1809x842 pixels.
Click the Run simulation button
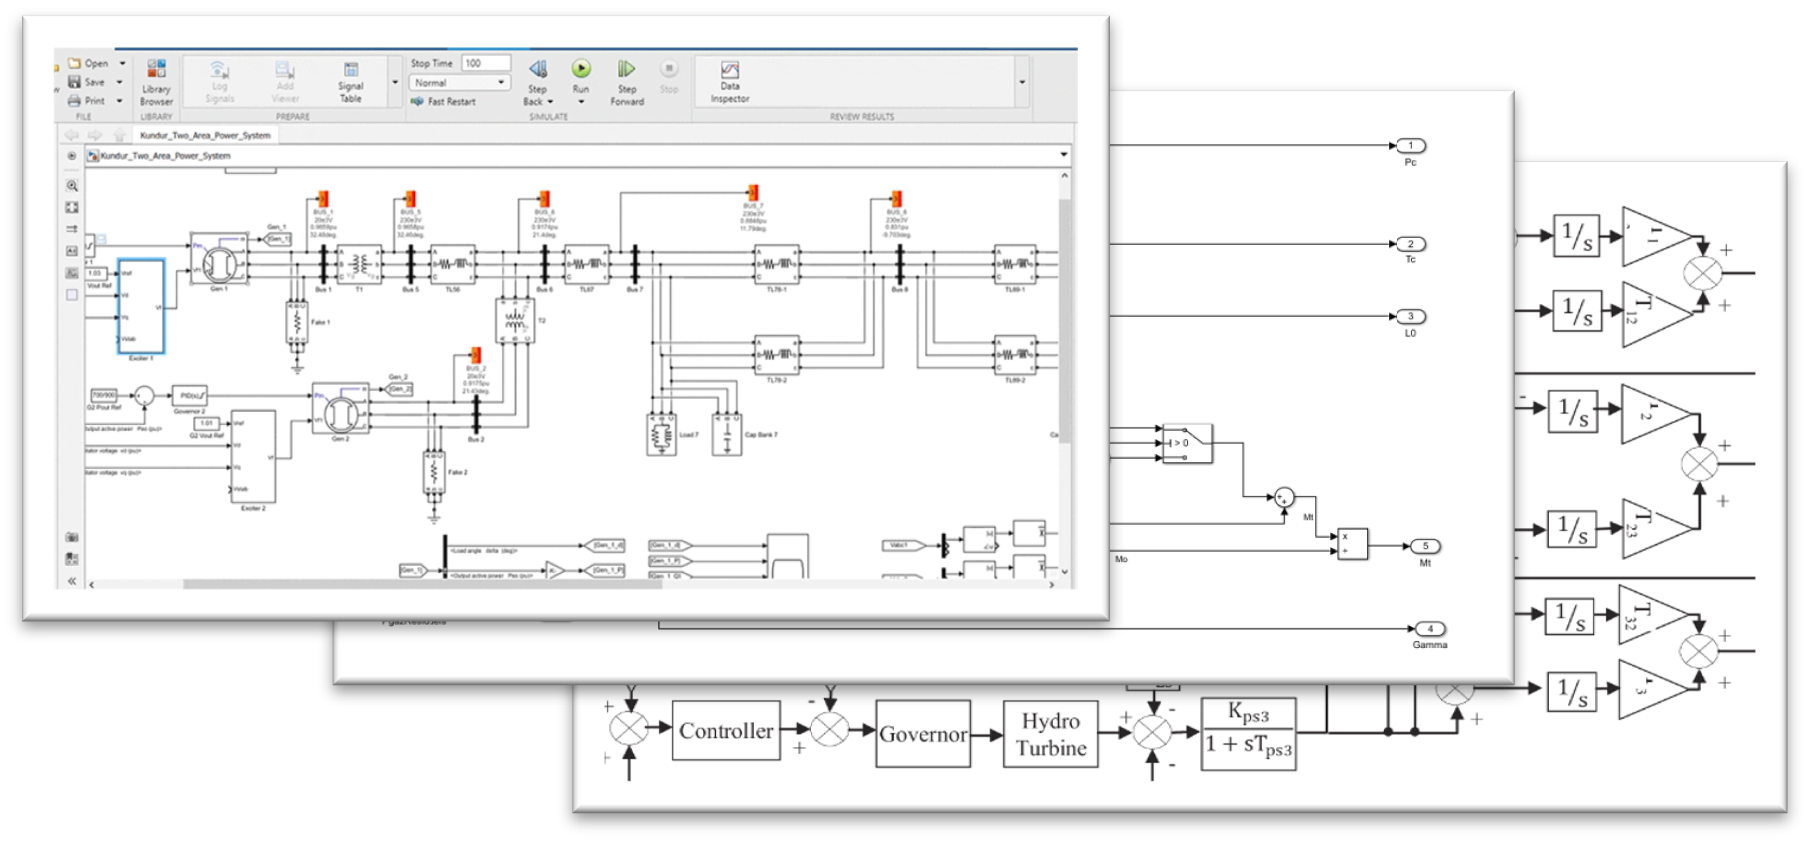(x=581, y=69)
